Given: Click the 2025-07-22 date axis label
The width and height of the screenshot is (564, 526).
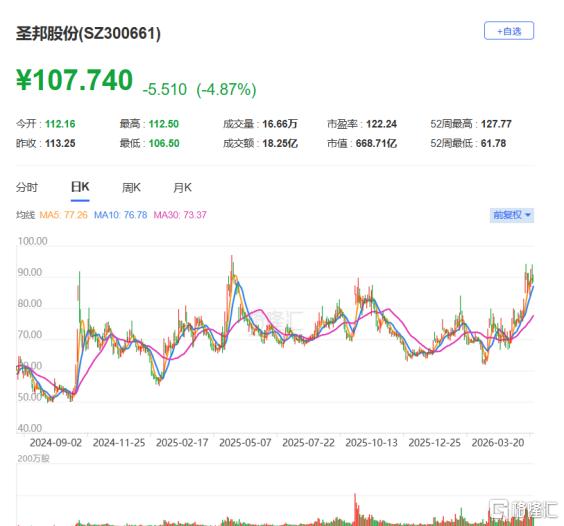Looking at the screenshot, I should (x=308, y=443).
